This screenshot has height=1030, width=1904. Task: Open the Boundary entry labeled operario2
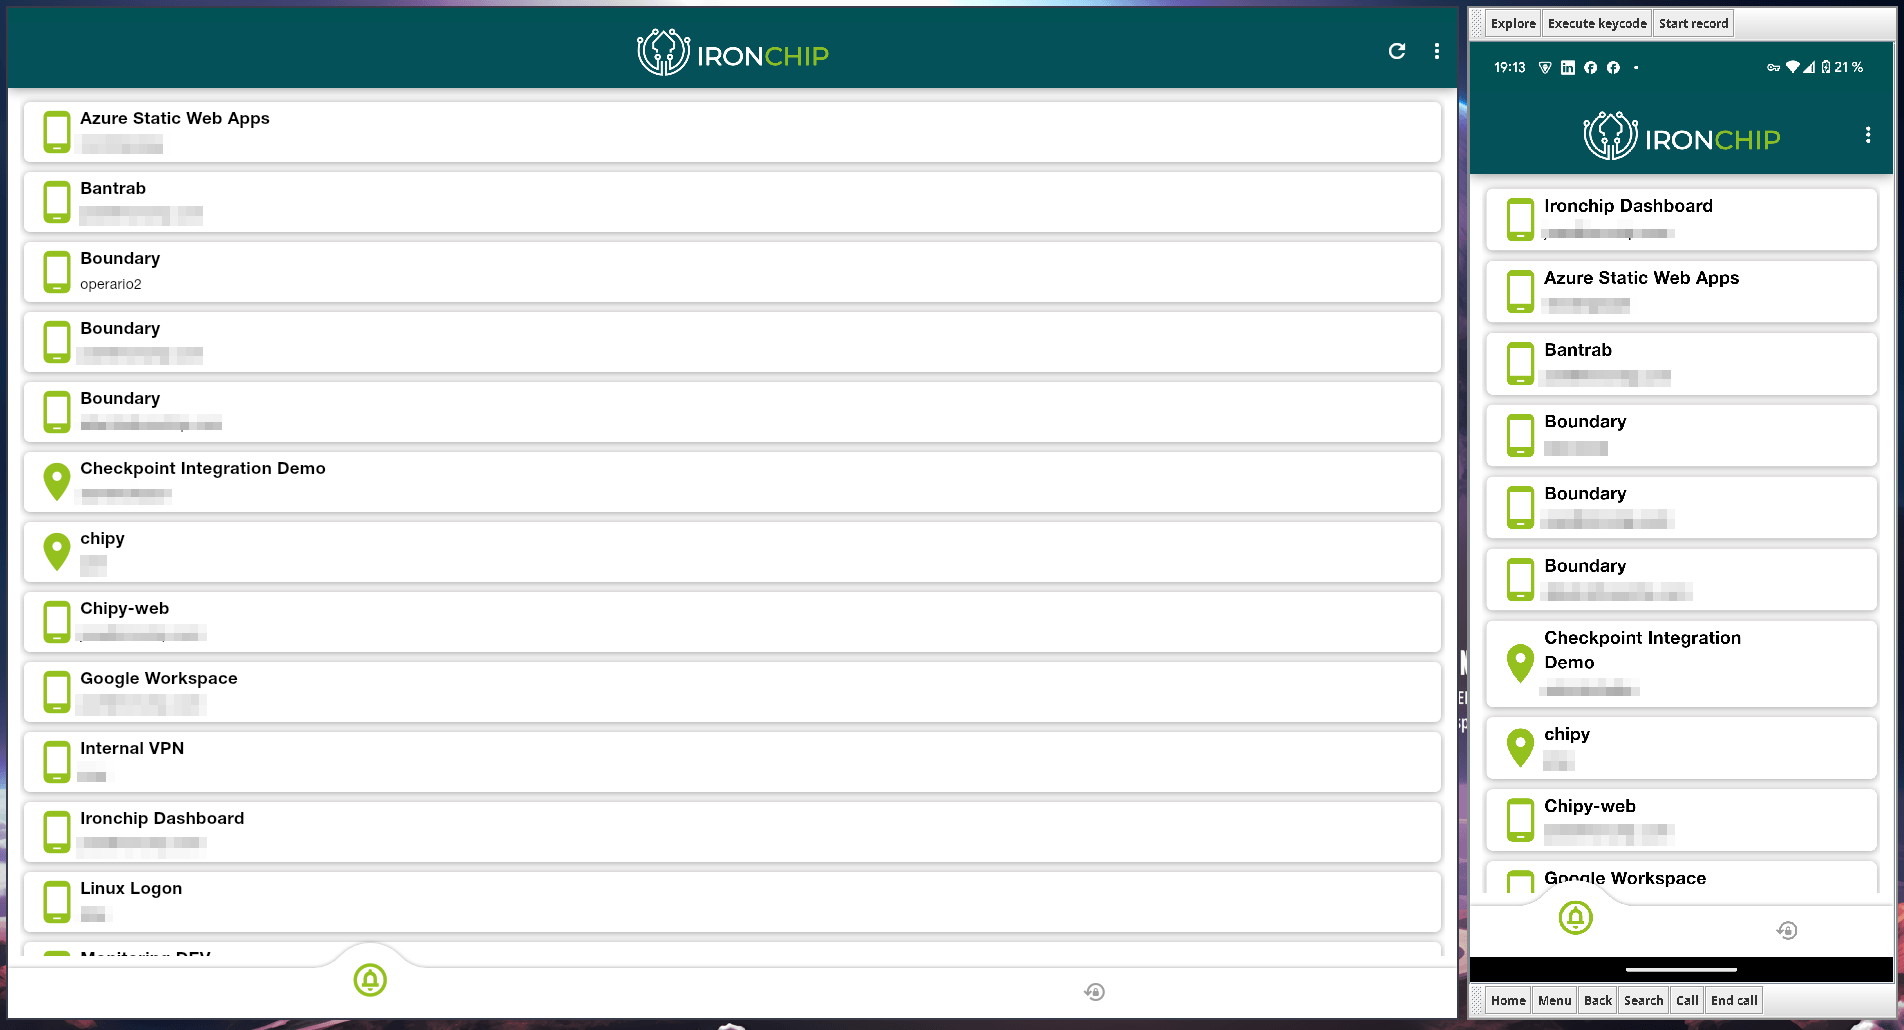point(732,272)
